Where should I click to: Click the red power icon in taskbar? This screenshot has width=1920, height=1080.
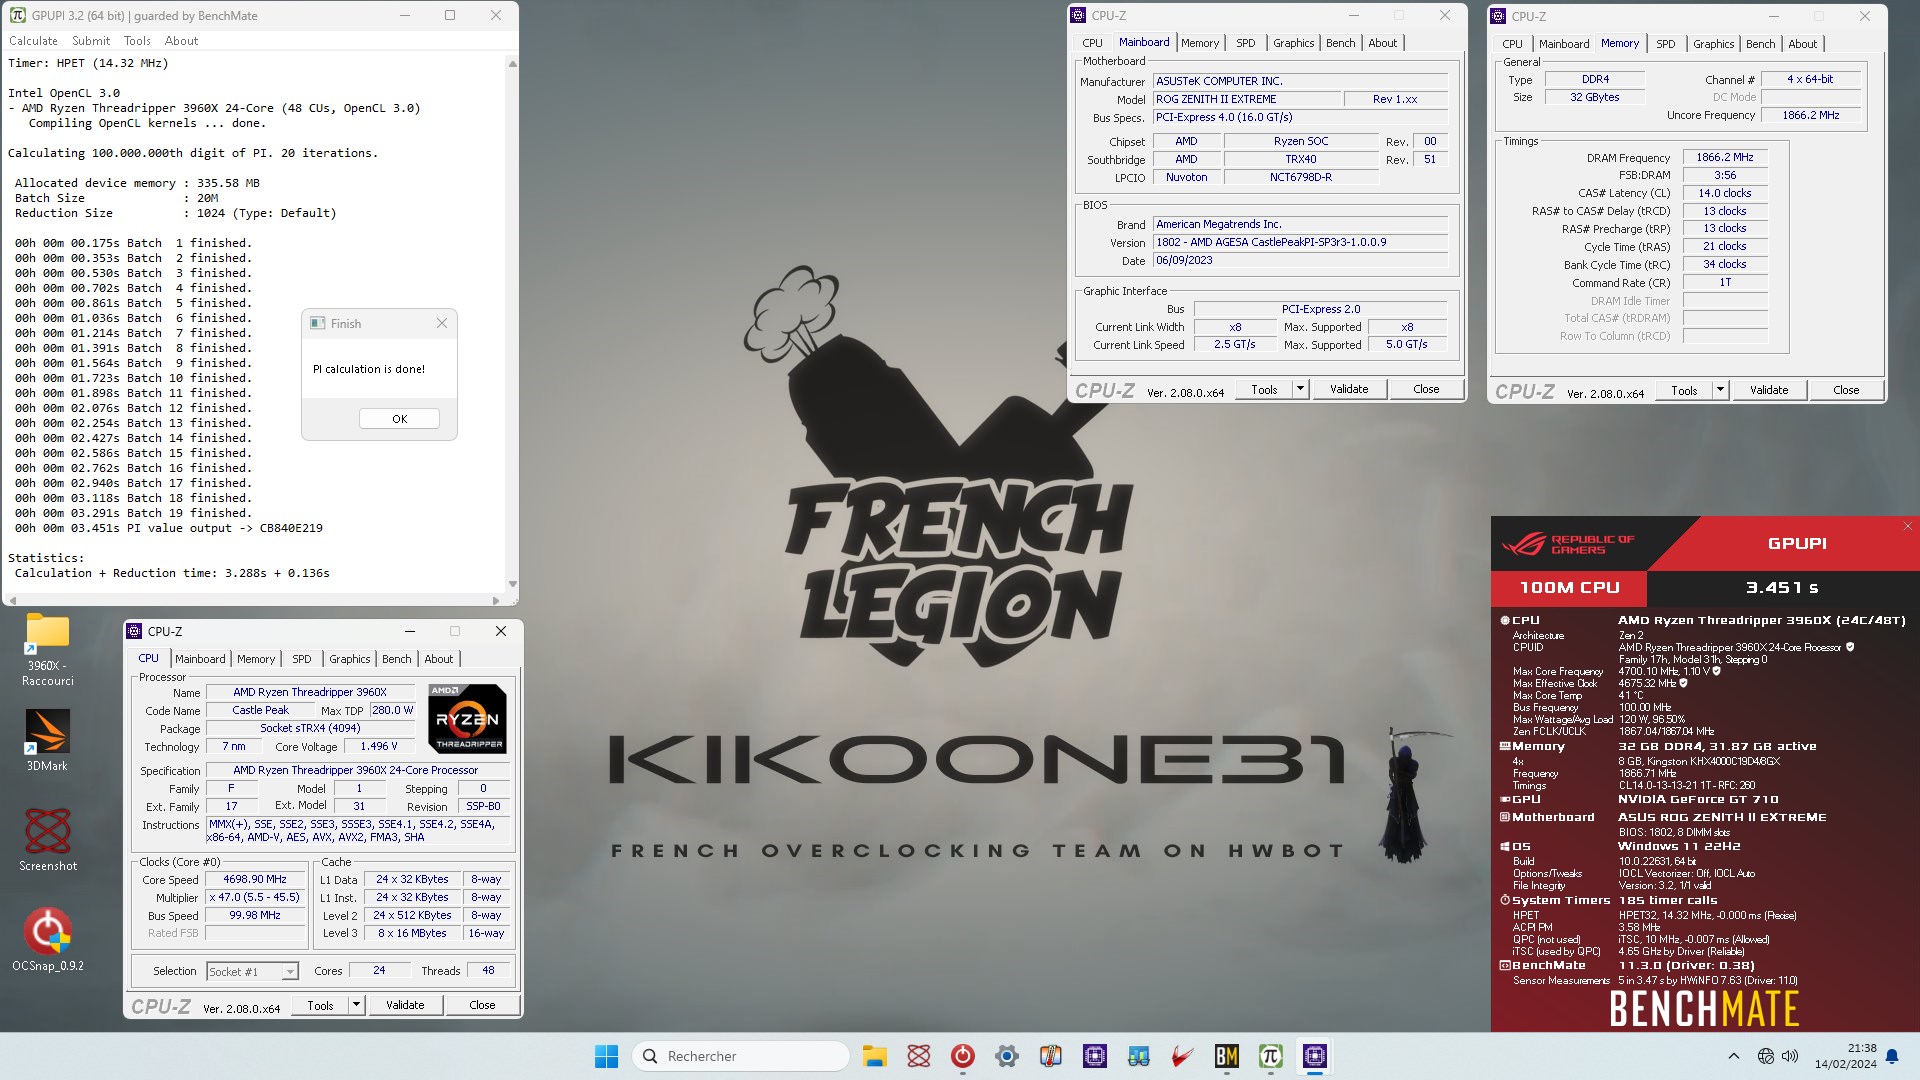[x=963, y=1056]
